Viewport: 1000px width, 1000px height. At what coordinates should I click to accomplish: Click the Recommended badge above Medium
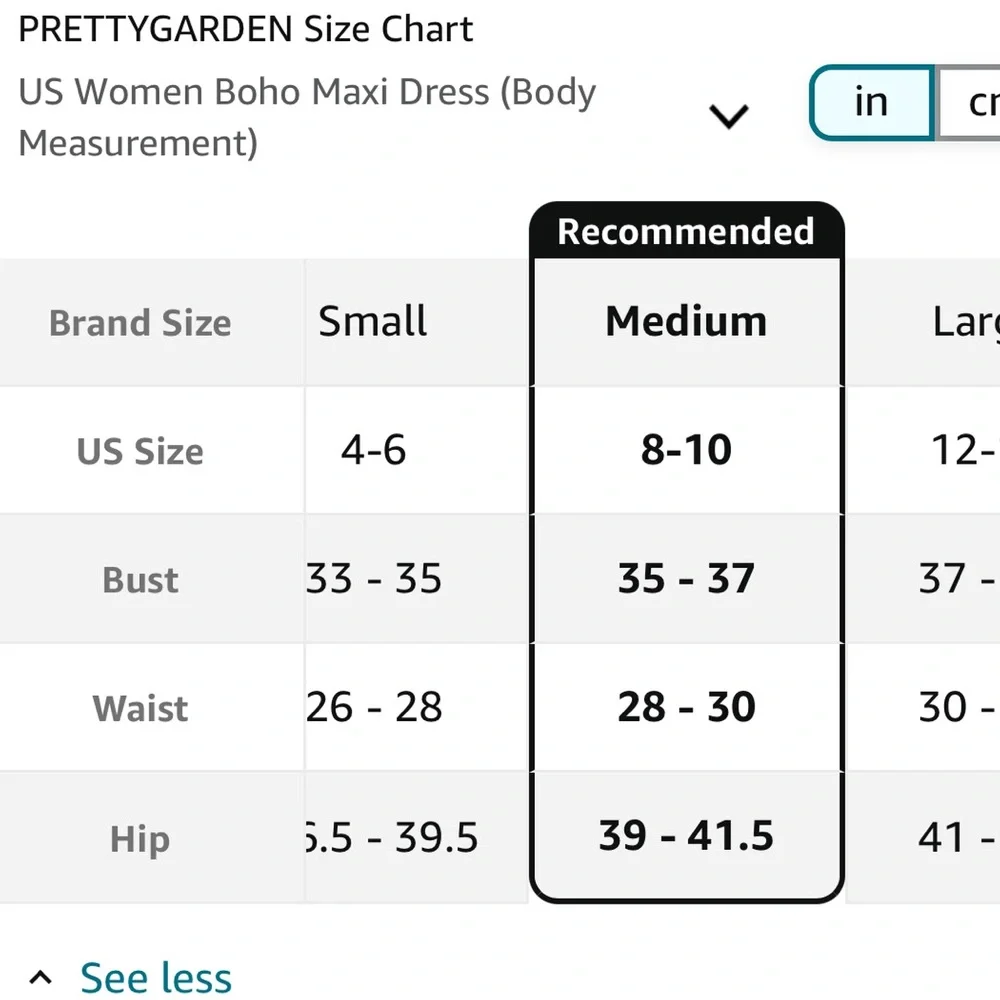click(686, 231)
